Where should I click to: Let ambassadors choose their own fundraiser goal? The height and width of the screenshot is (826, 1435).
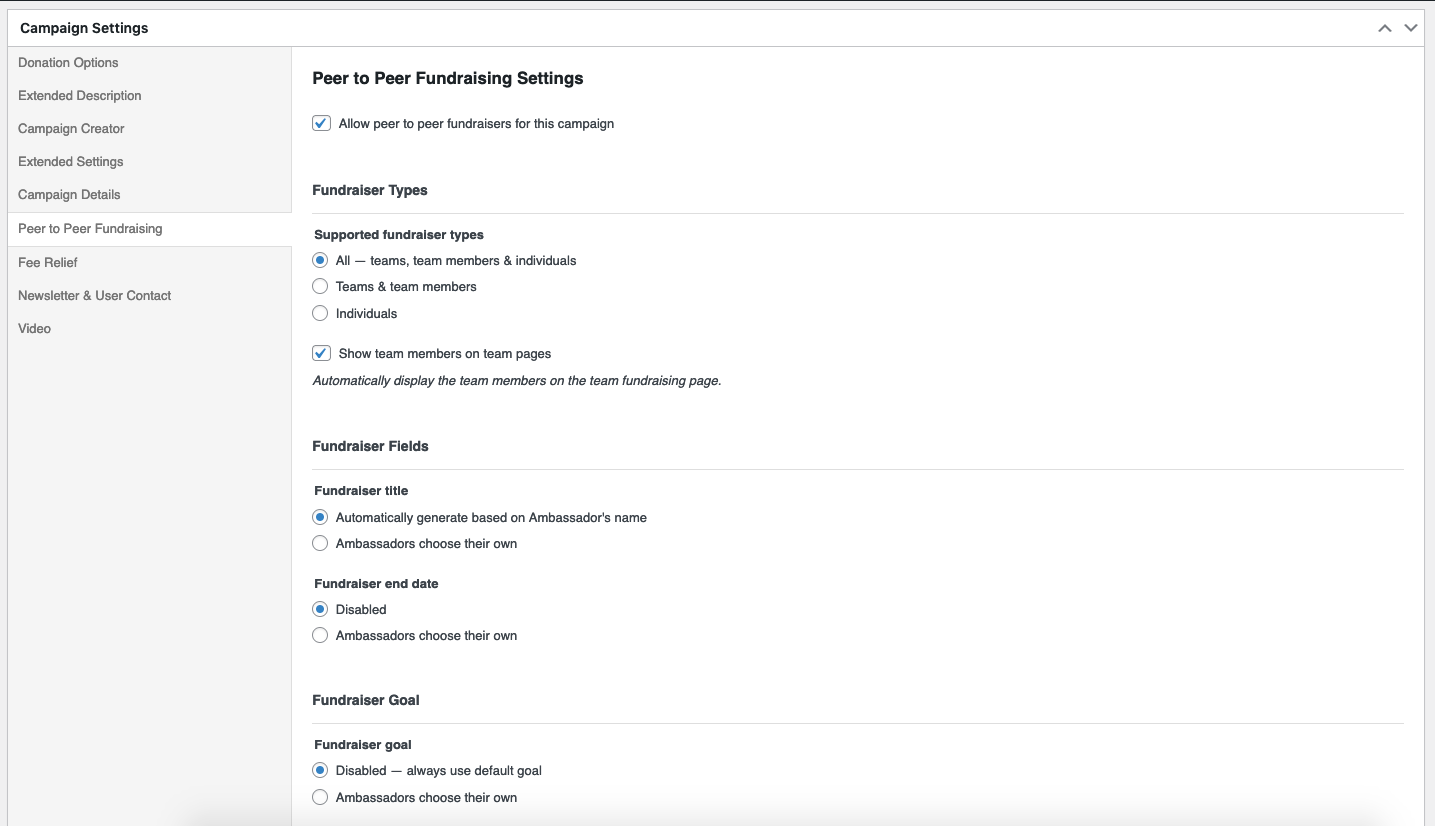pyautogui.click(x=320, y=797)
